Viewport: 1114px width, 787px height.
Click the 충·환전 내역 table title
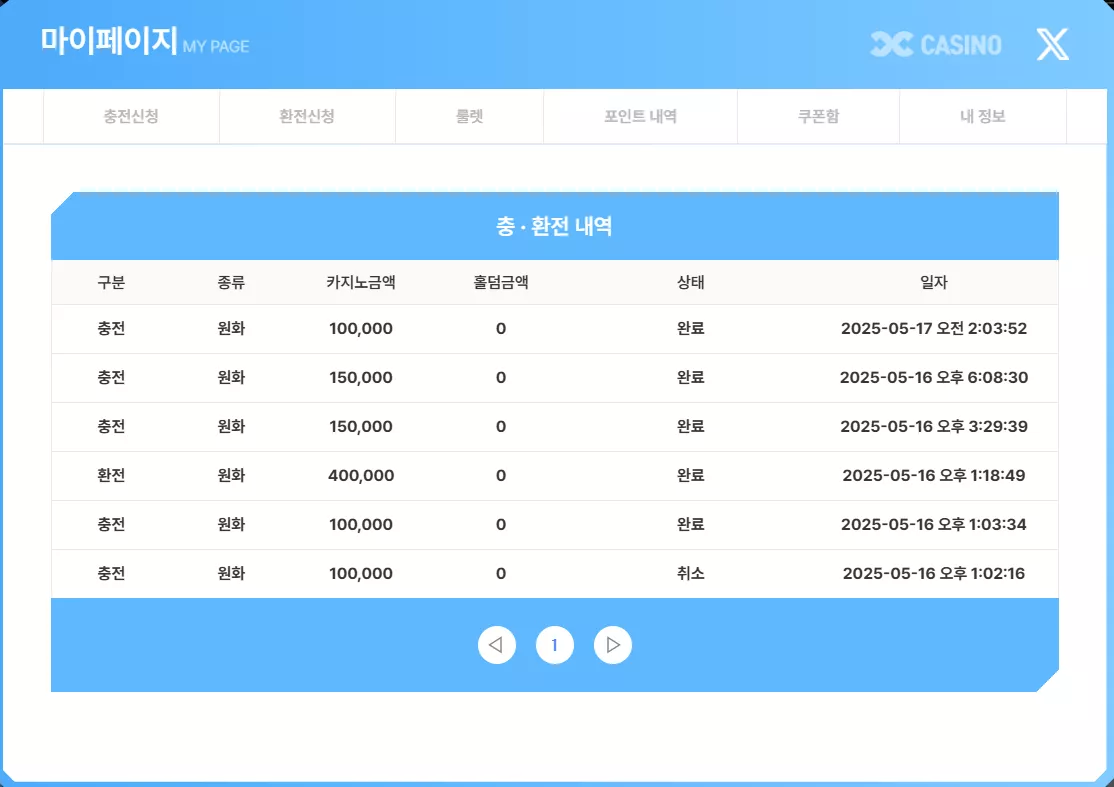554,227
